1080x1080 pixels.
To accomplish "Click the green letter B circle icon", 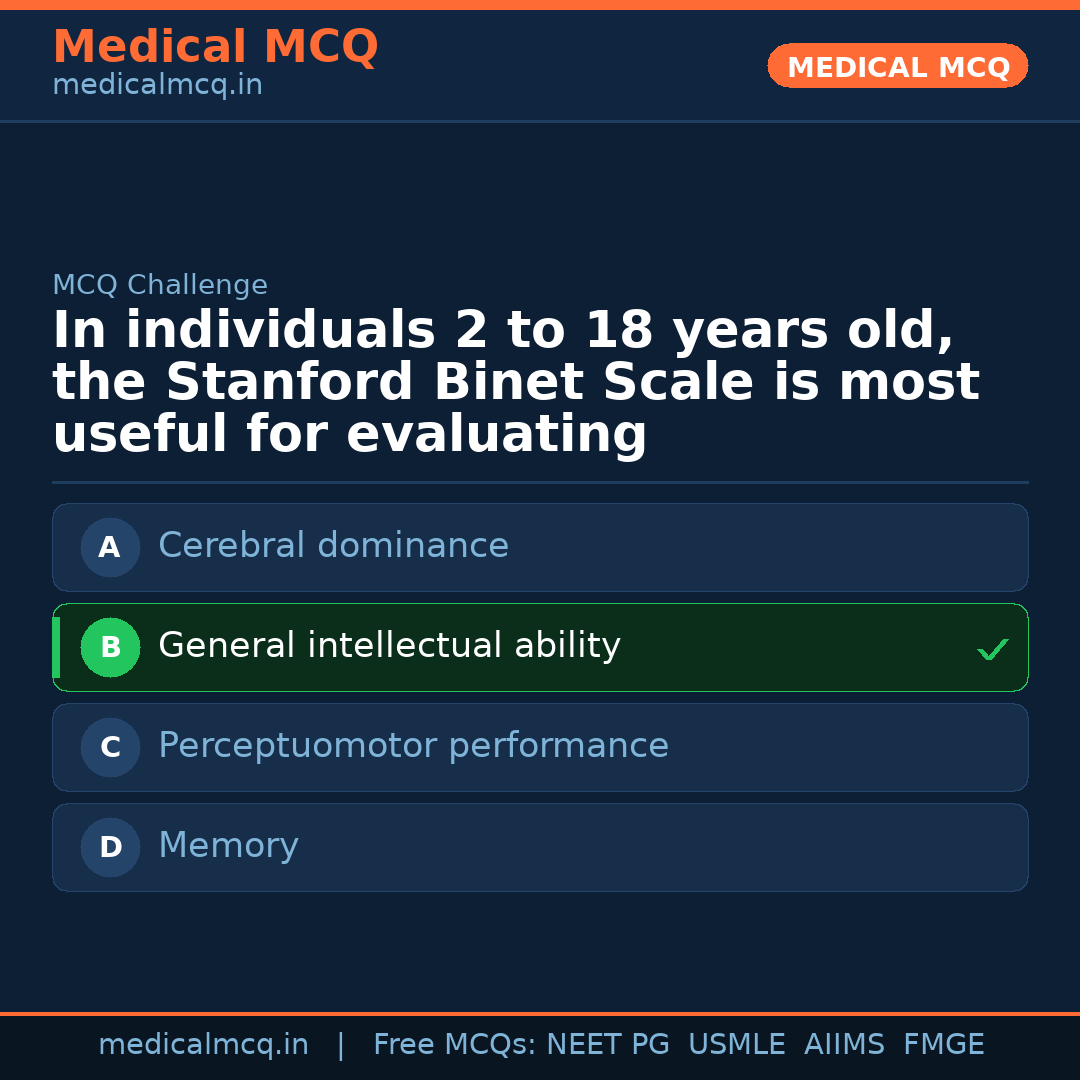I will pyautogui.click(x=110, y=647).
